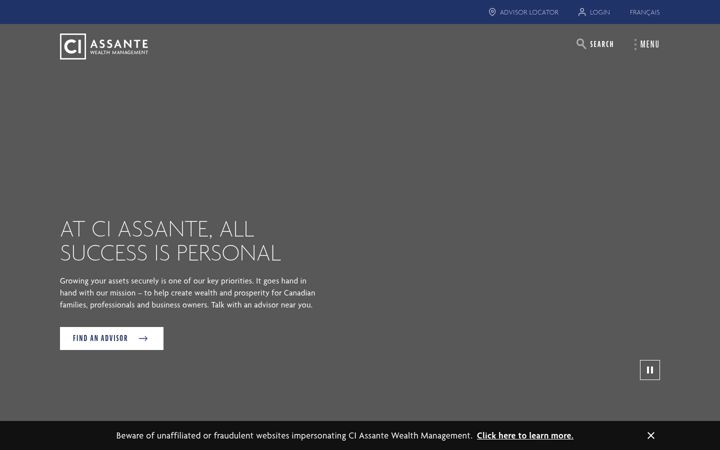Switch language to Français
Image resolution: width=720 pixels, height=450 pixels.
coord(644,12)
